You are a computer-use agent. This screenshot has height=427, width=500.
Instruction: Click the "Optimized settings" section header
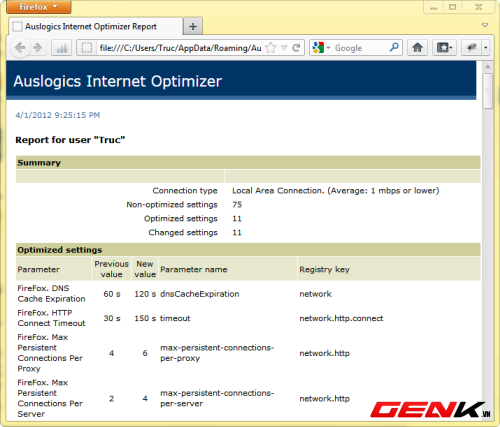click(248, 250)
